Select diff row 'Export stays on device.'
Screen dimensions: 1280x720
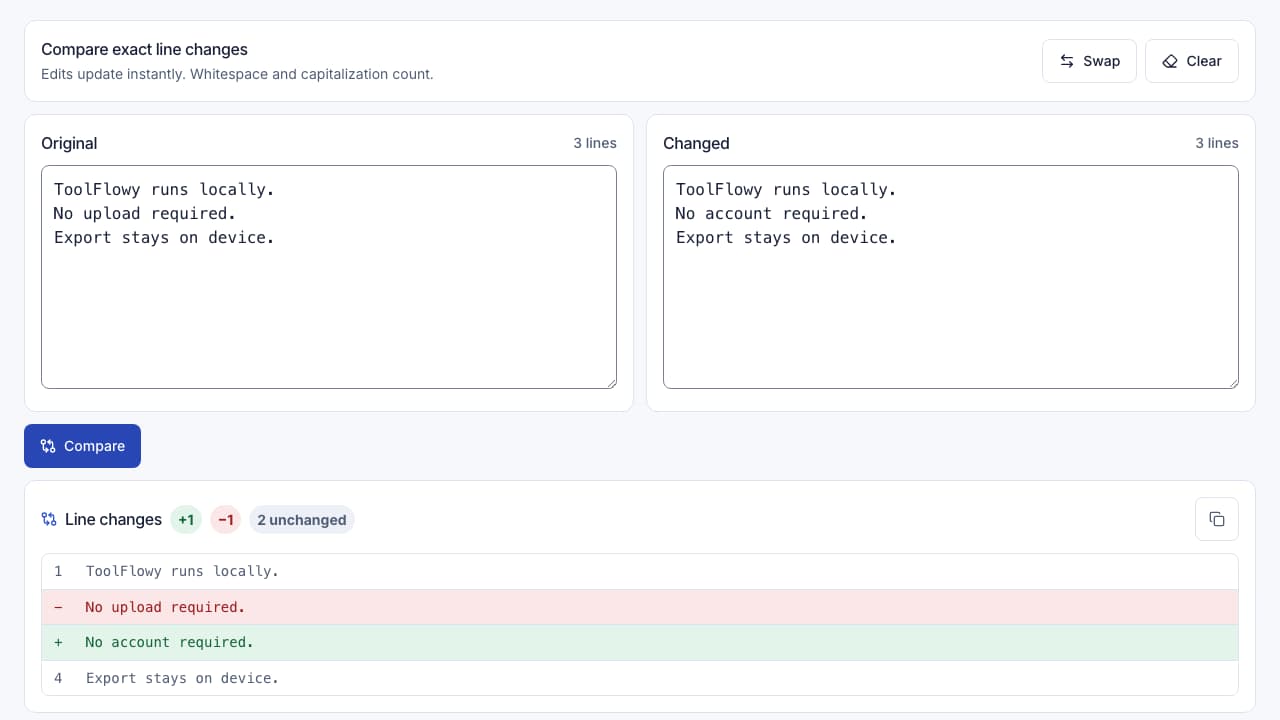(640, 678)
